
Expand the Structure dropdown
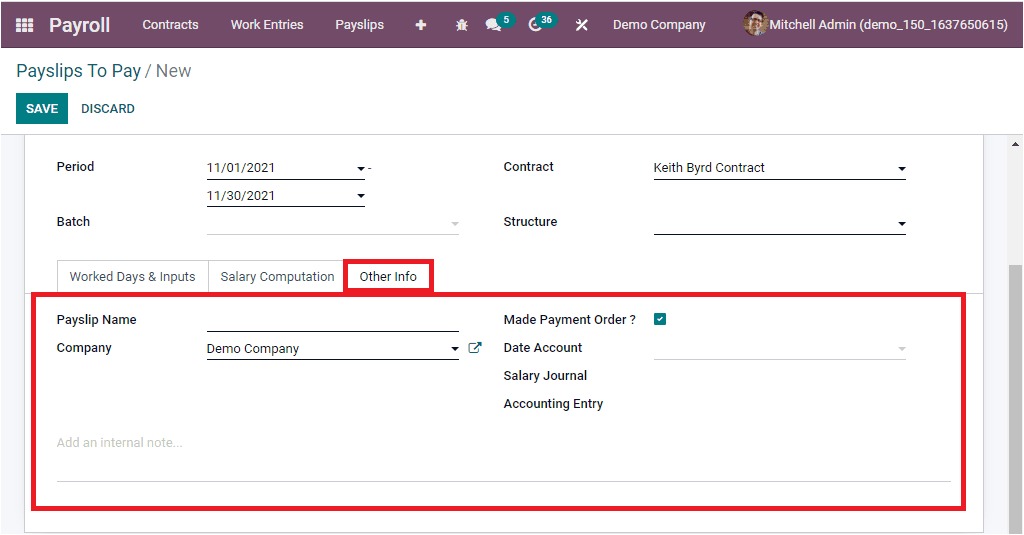(x=901, y=224)
